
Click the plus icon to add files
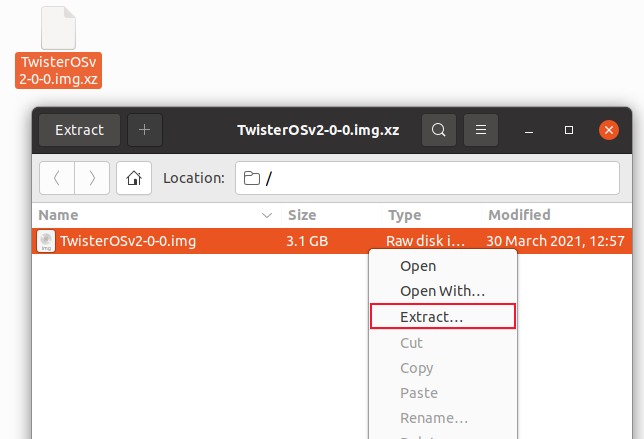(145, 130)
